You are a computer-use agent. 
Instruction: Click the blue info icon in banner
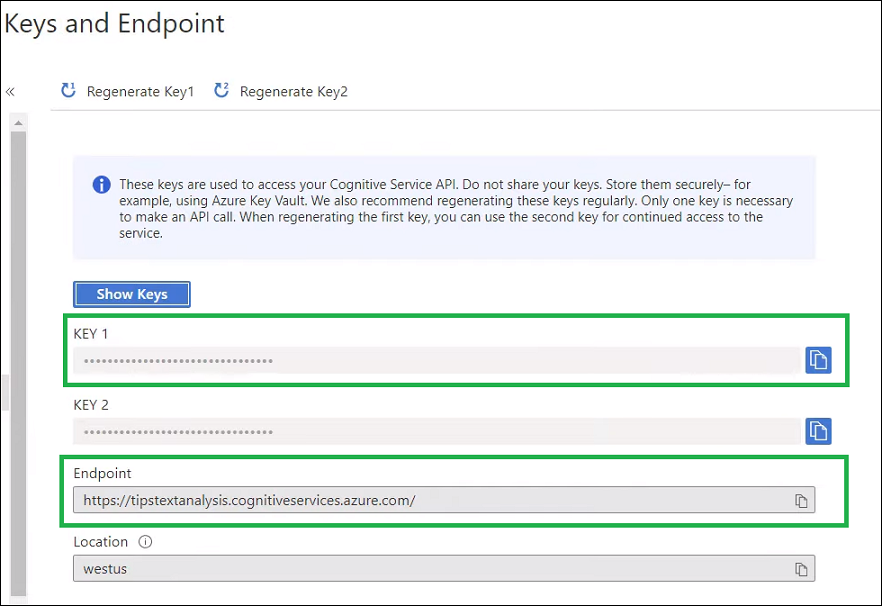[x=101, y=185]
